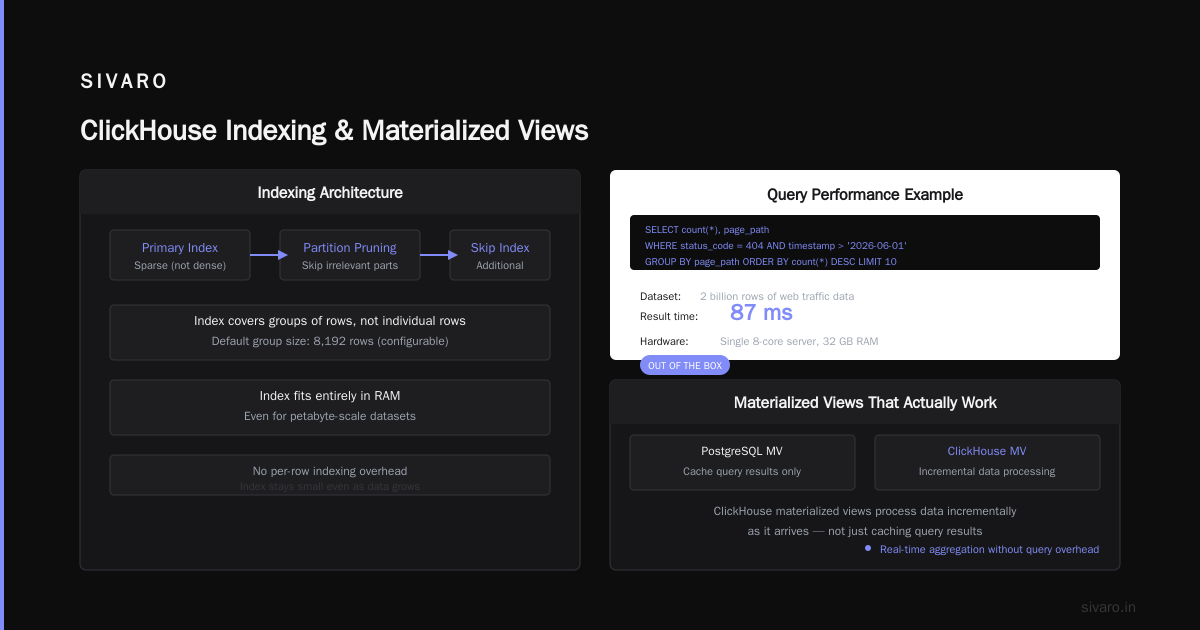
Task: Select the Skip Index box
Action: (x=500, y=255)
